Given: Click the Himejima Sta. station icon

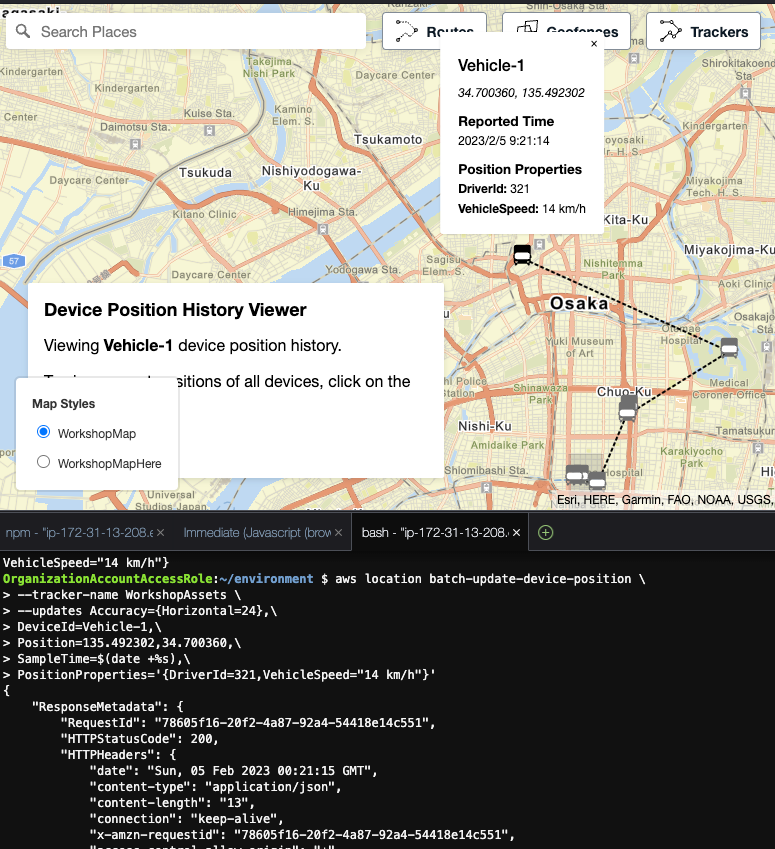Looking at the screenshot, I should 323,229.
